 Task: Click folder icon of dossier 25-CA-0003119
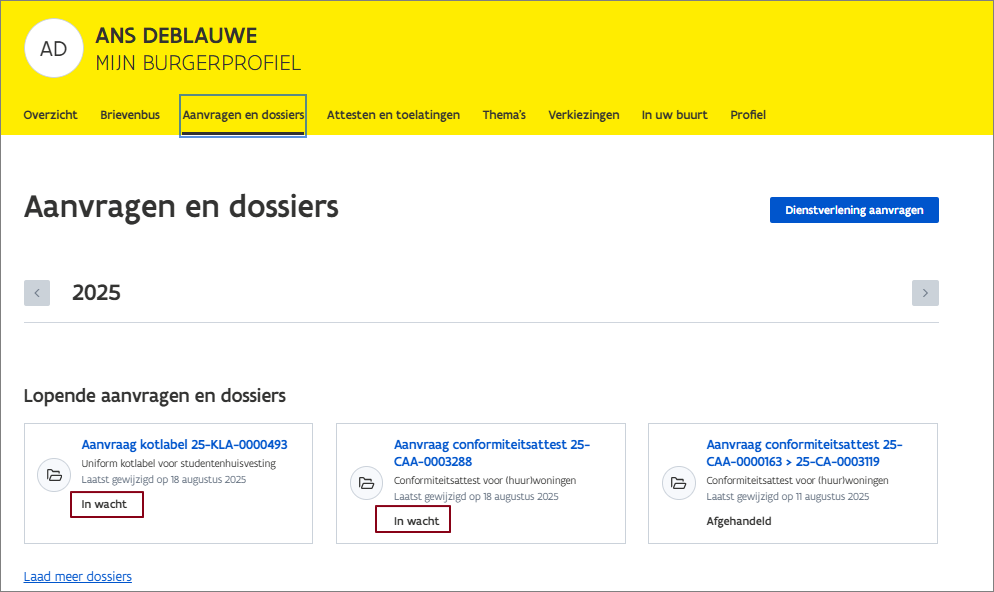pyautogui.click(x=678, y=484)
